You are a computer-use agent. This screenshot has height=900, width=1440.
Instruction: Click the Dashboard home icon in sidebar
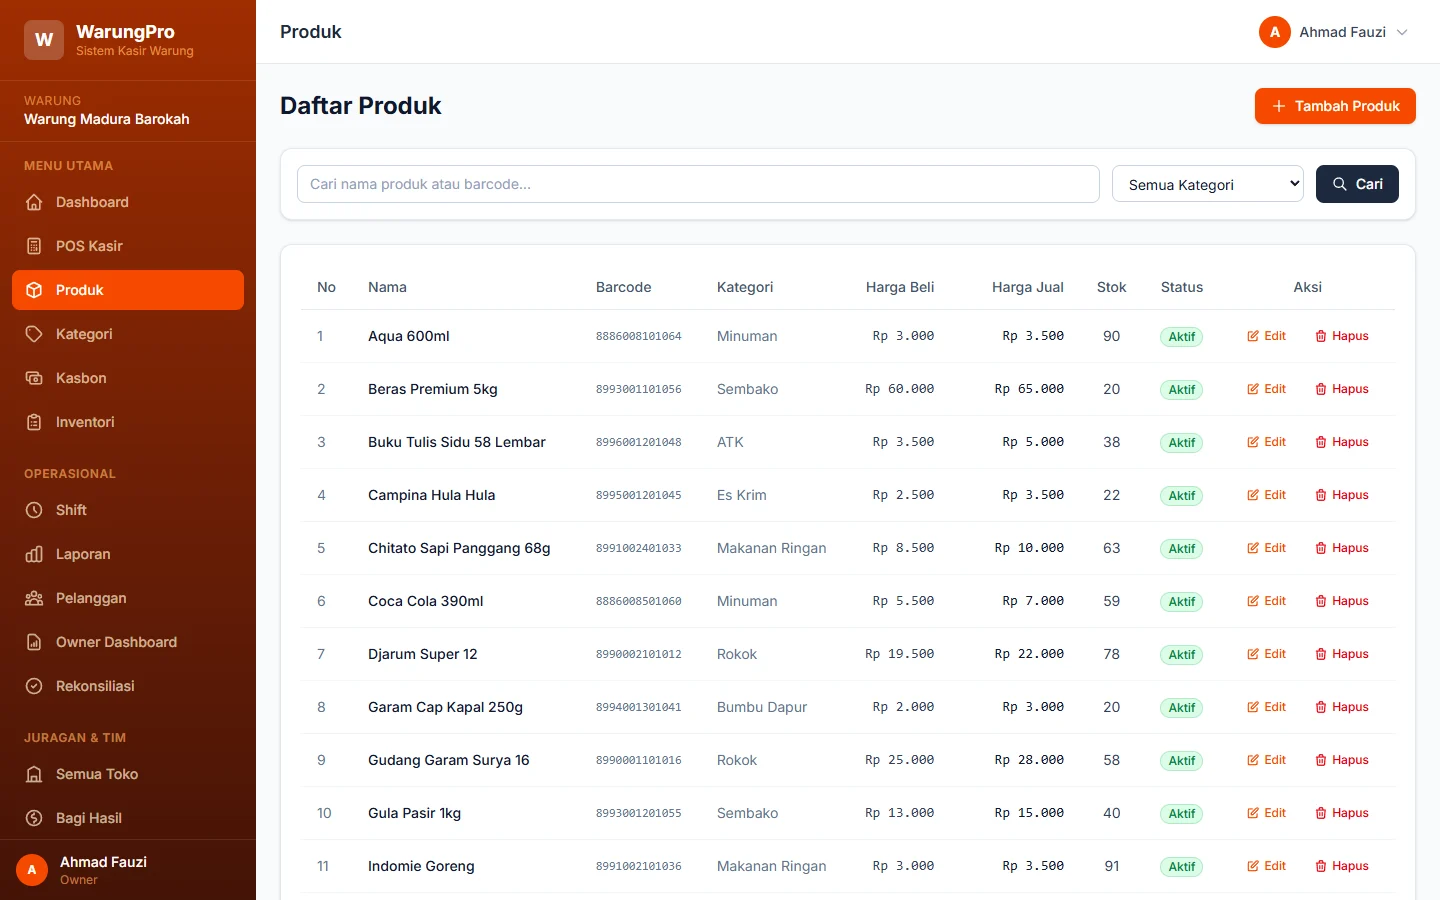(x=34, y=202)
